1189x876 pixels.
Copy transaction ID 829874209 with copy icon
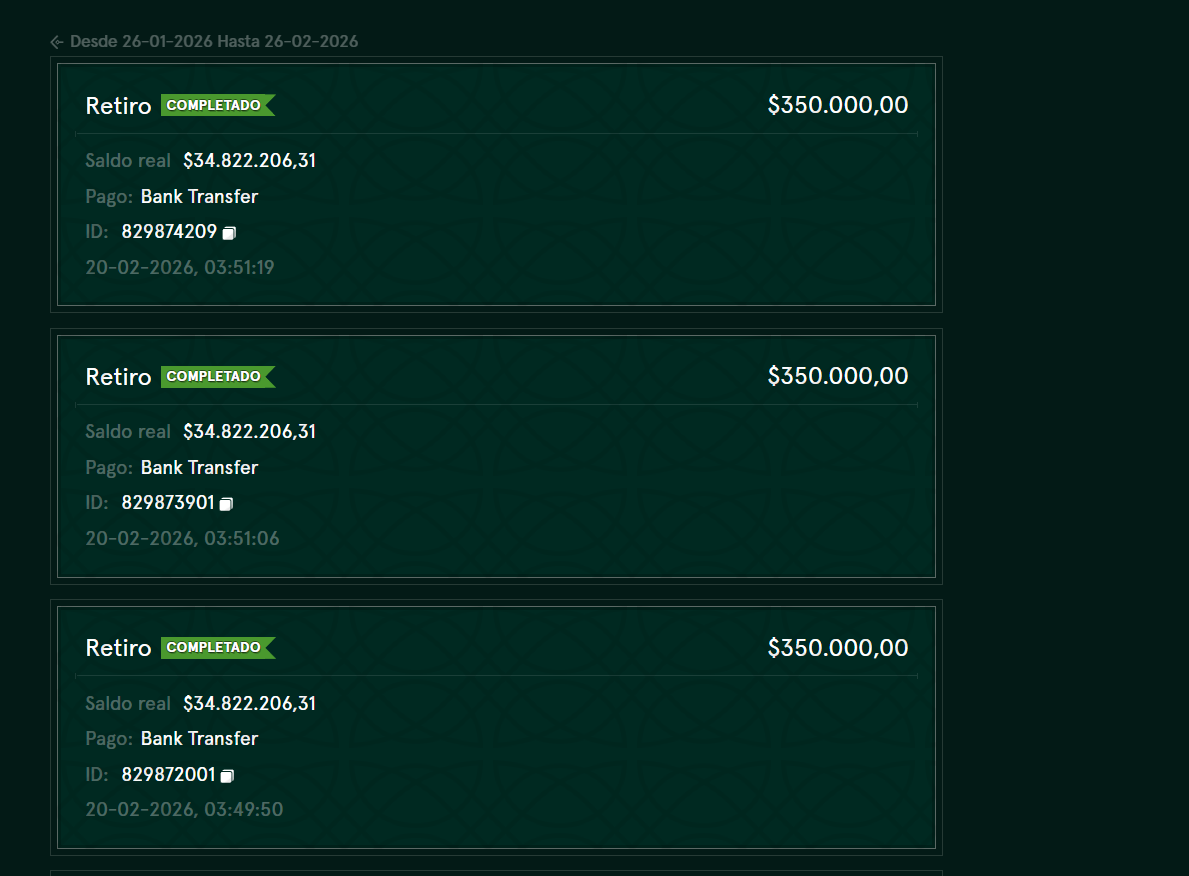pos(229,233)
